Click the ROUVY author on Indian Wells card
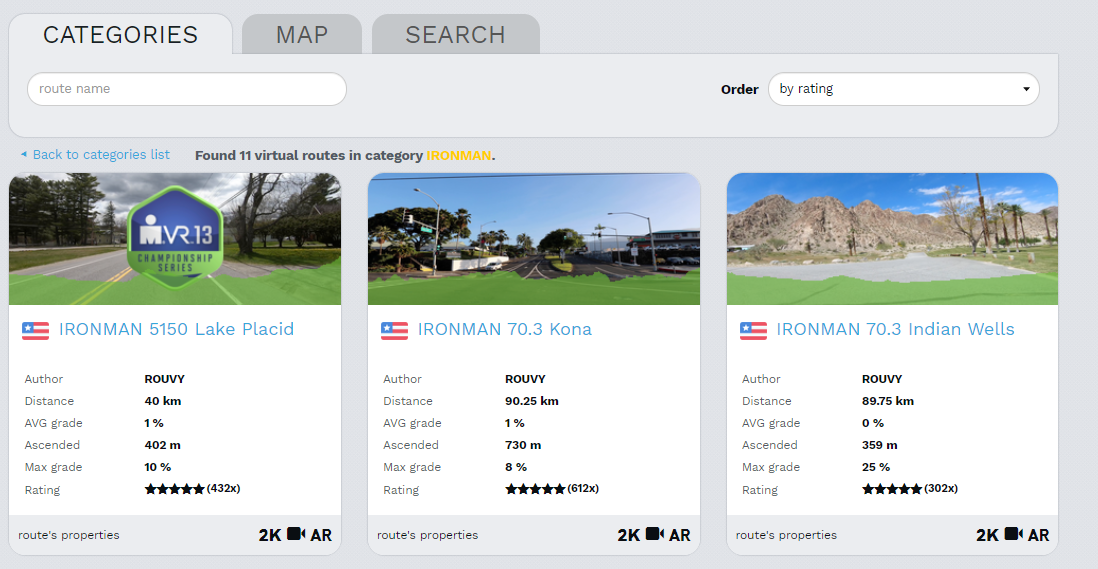Screen dimensions: 1098x569 882,379
